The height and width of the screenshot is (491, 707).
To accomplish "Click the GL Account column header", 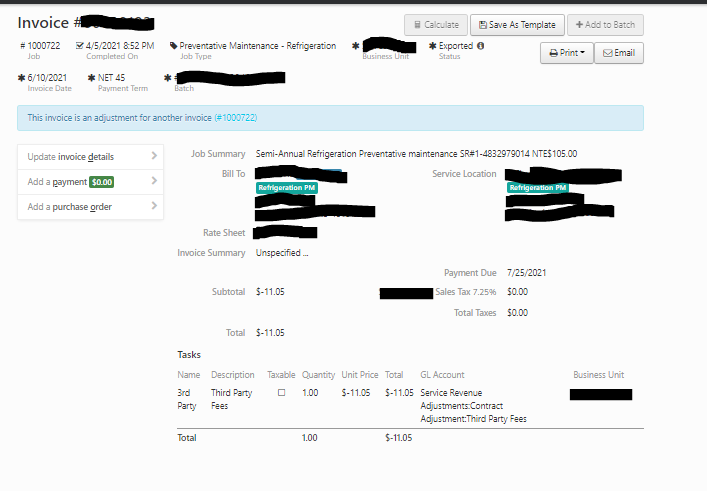I will (442, 375).
